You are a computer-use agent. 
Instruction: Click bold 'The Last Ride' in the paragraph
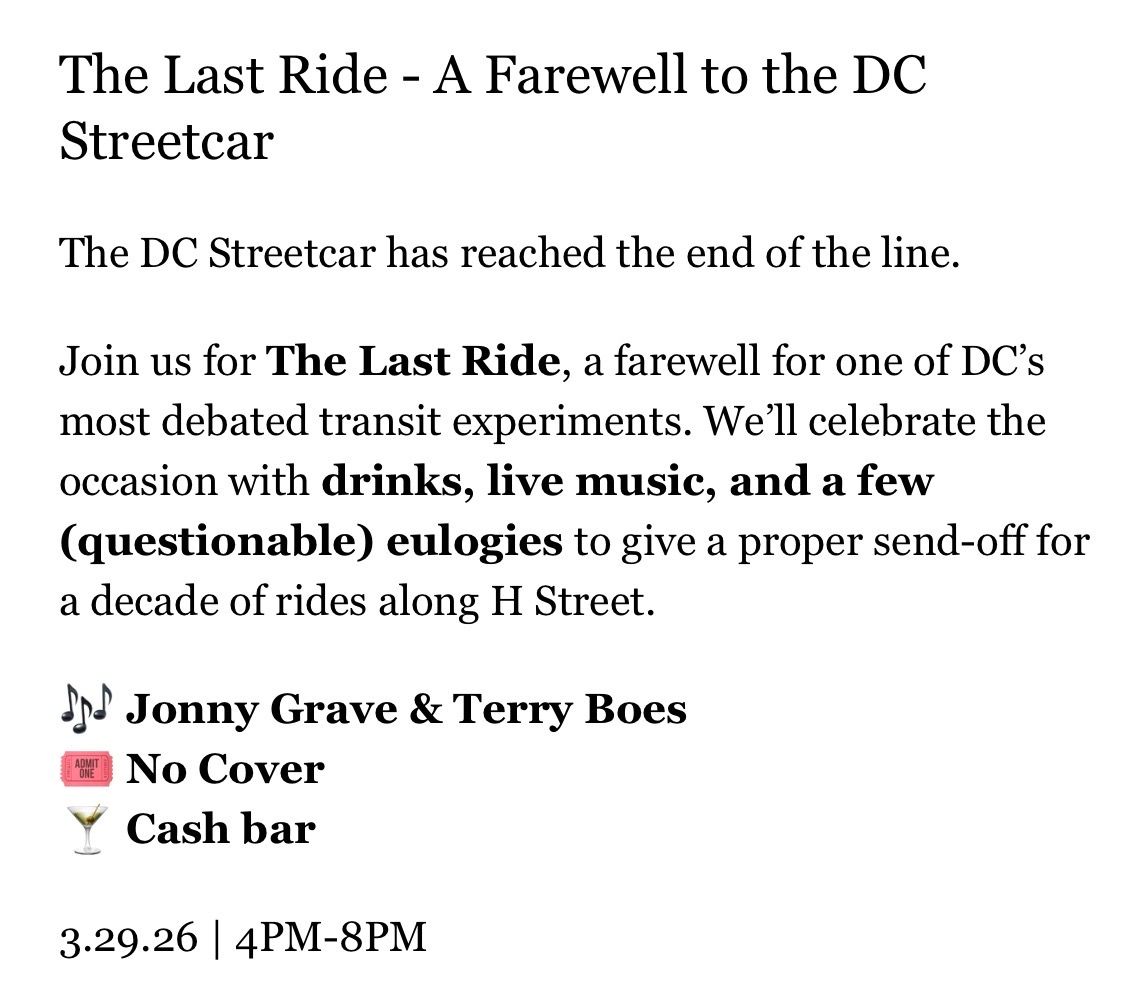[x=410, y=361]
